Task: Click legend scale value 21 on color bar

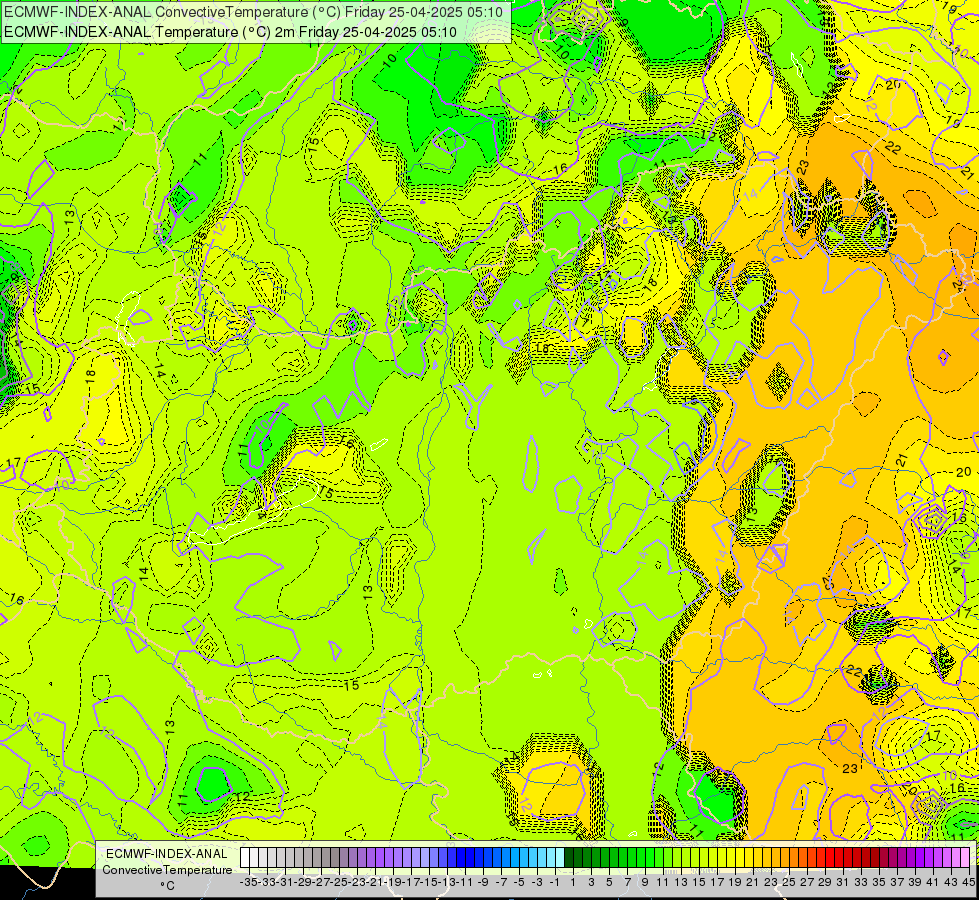Action: [753, 882]
